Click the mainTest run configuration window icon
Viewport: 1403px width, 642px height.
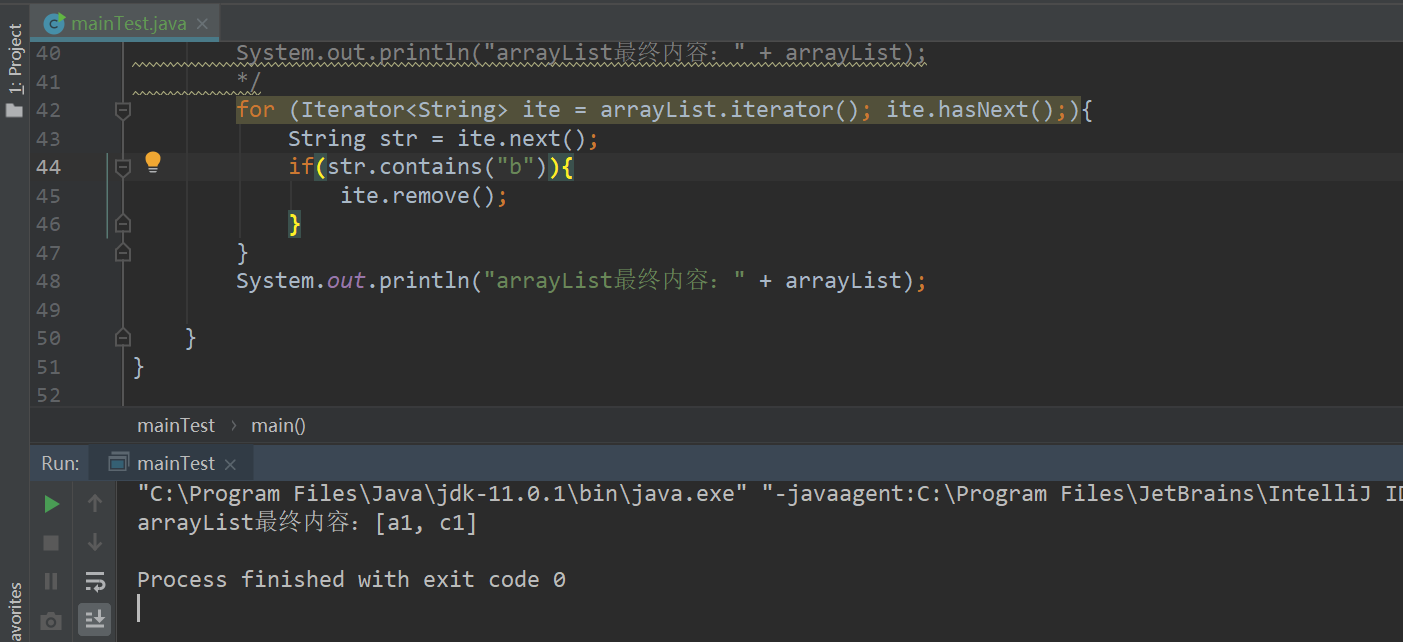[119, 463]
